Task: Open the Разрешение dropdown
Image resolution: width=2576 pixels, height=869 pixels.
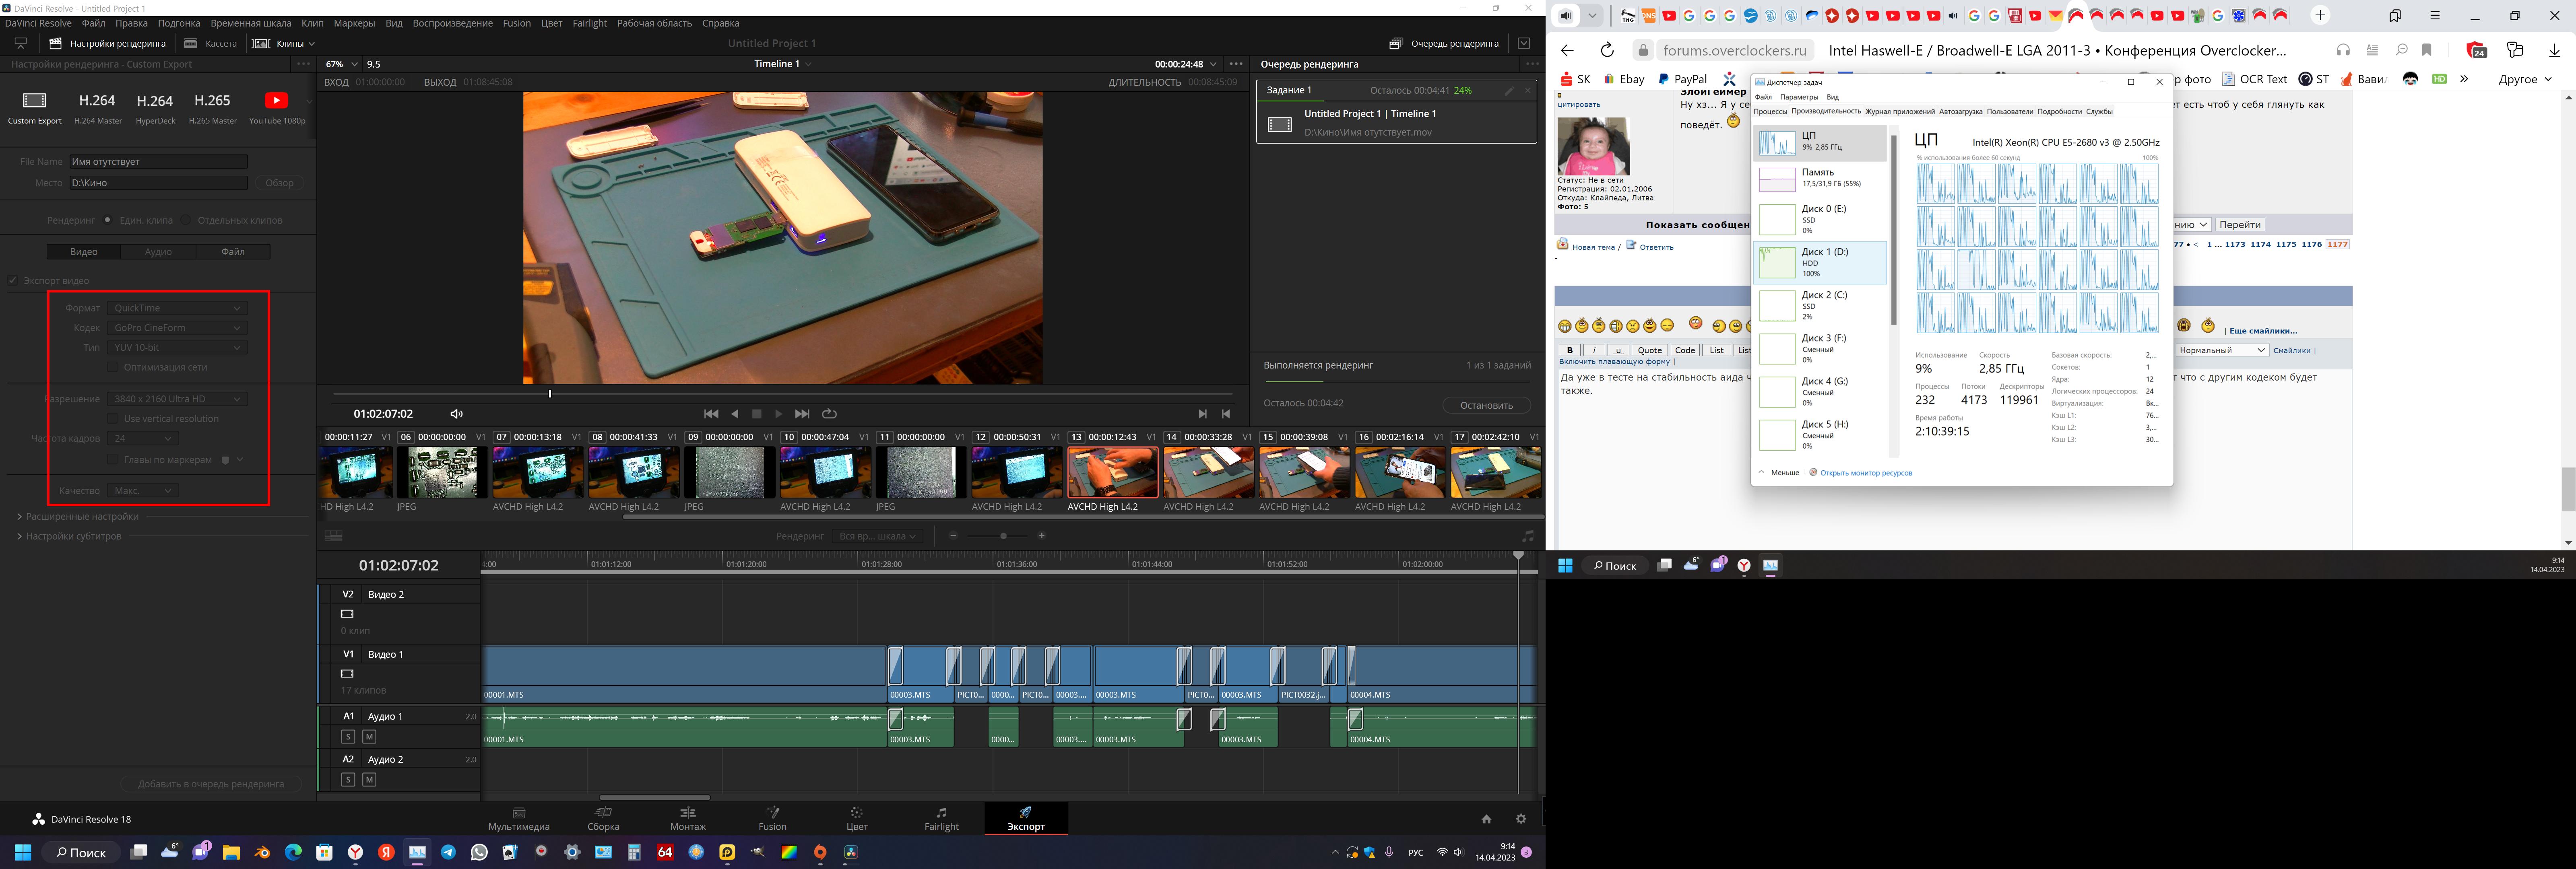Action: 177,399
